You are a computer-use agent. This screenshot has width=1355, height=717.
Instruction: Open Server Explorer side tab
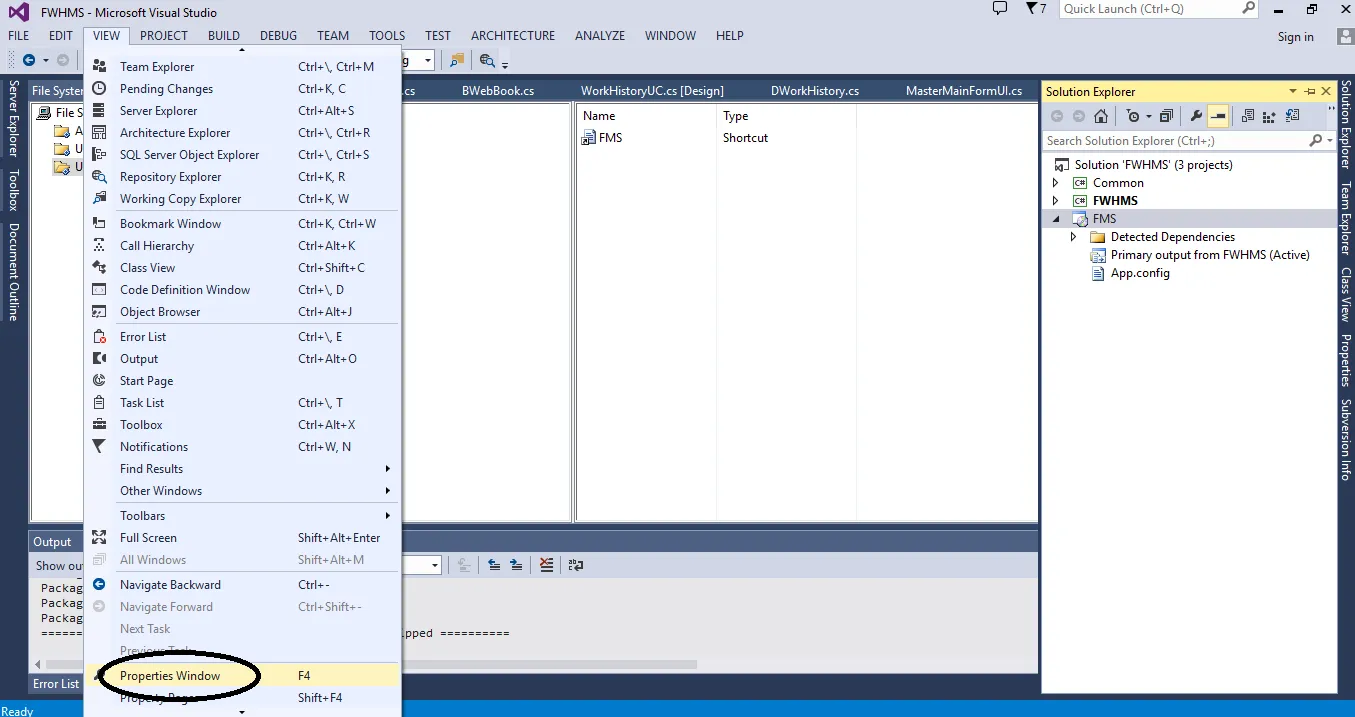(14, 119)
